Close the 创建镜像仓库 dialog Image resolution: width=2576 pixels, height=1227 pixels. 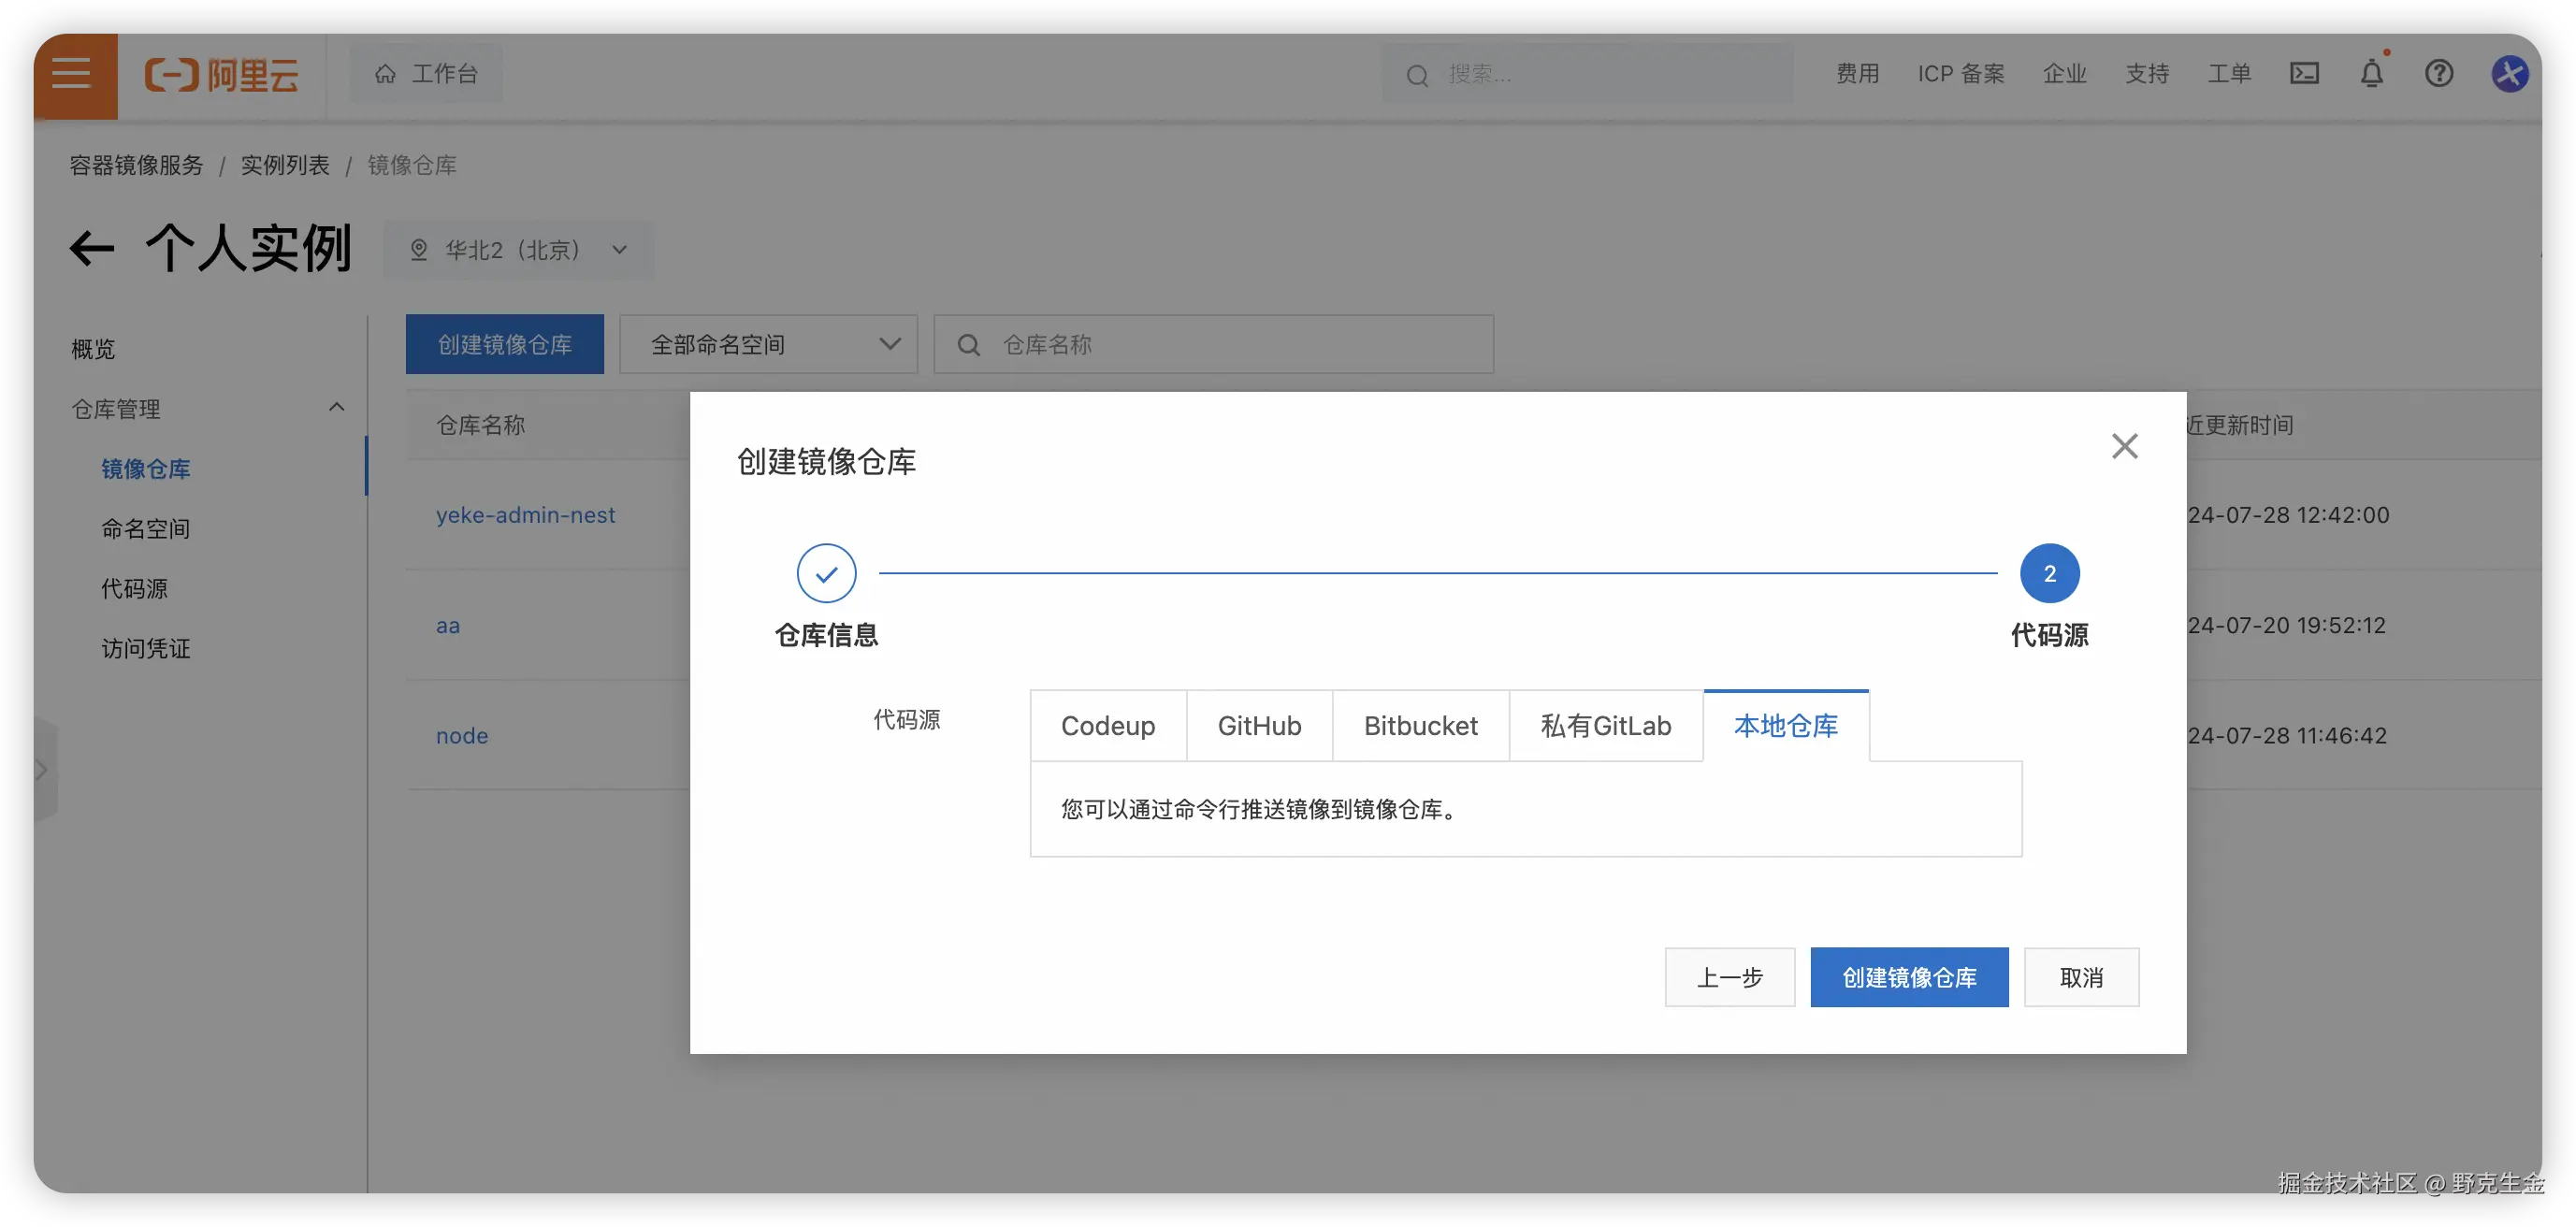[x=2124, y=446]
